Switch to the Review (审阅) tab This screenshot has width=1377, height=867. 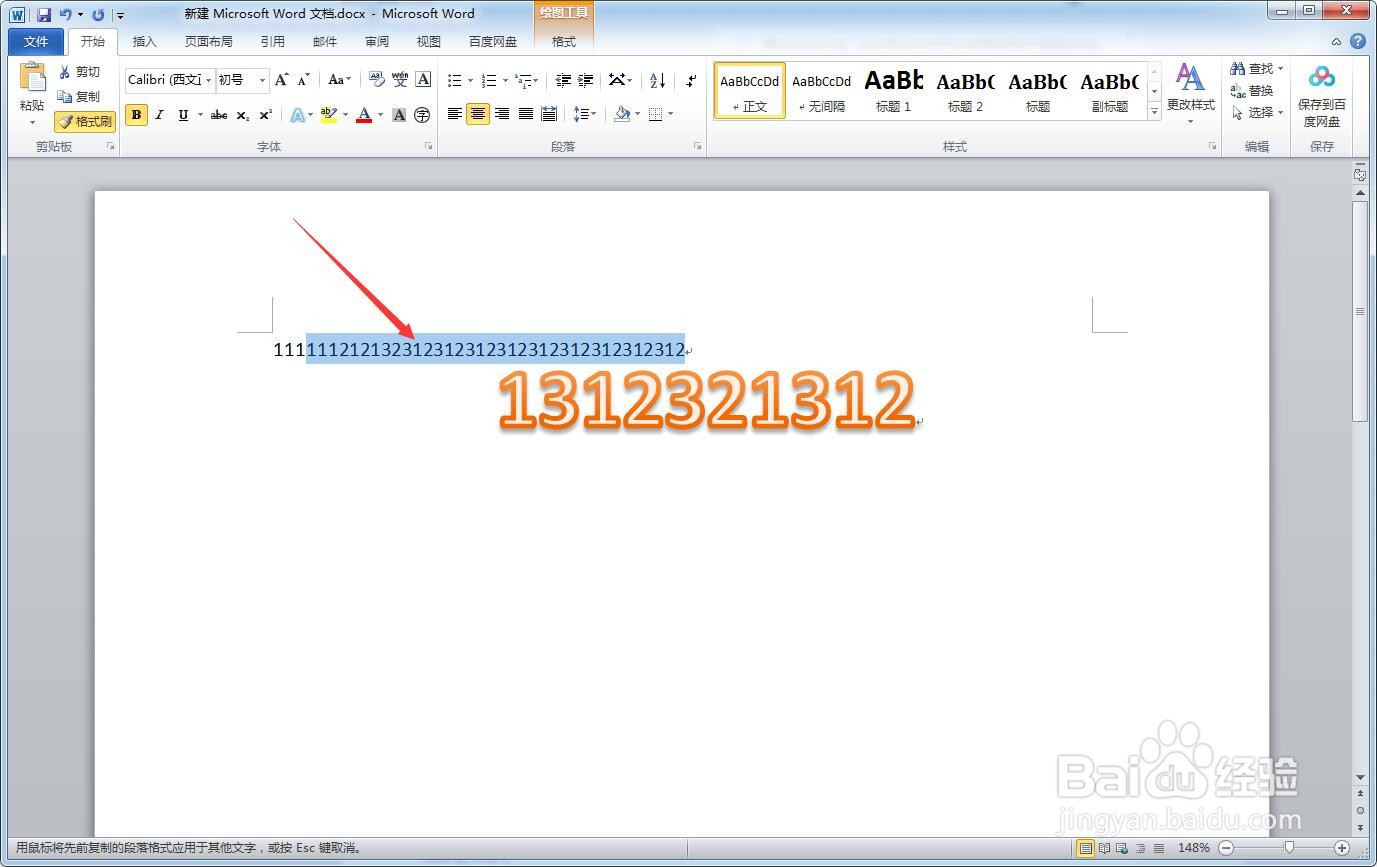click(377, 41)
